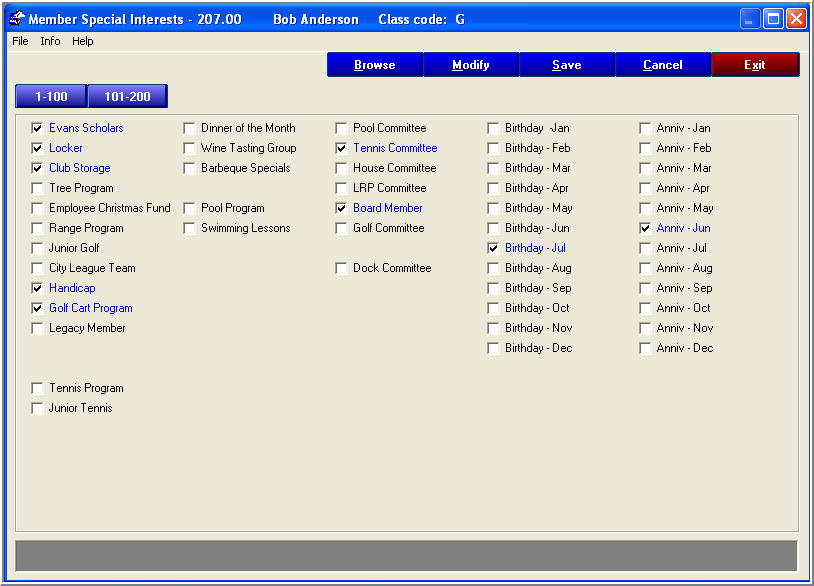The width and height of the screenshot is (814, 586).
Task: Open the Info menu
Action: tap(50, 41)
